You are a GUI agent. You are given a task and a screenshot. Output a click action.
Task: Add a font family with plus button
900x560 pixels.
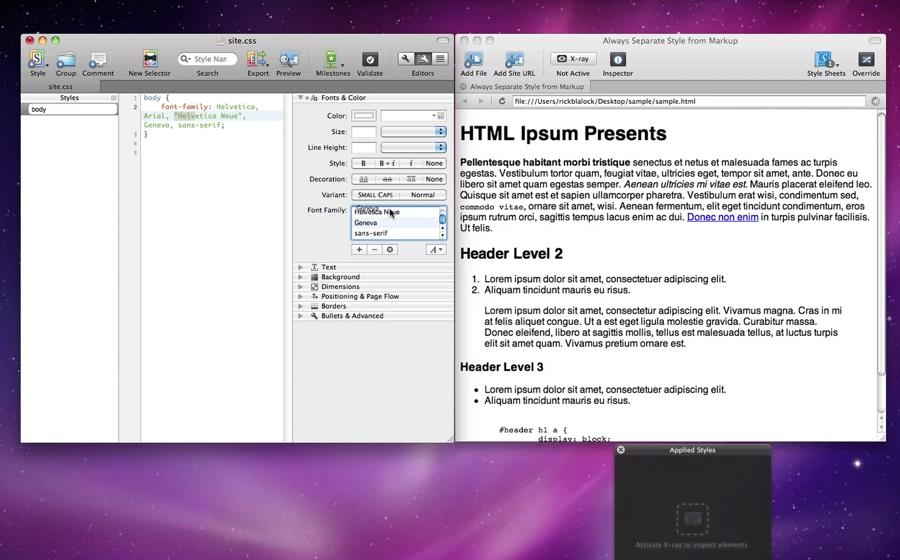click(359, 250)
